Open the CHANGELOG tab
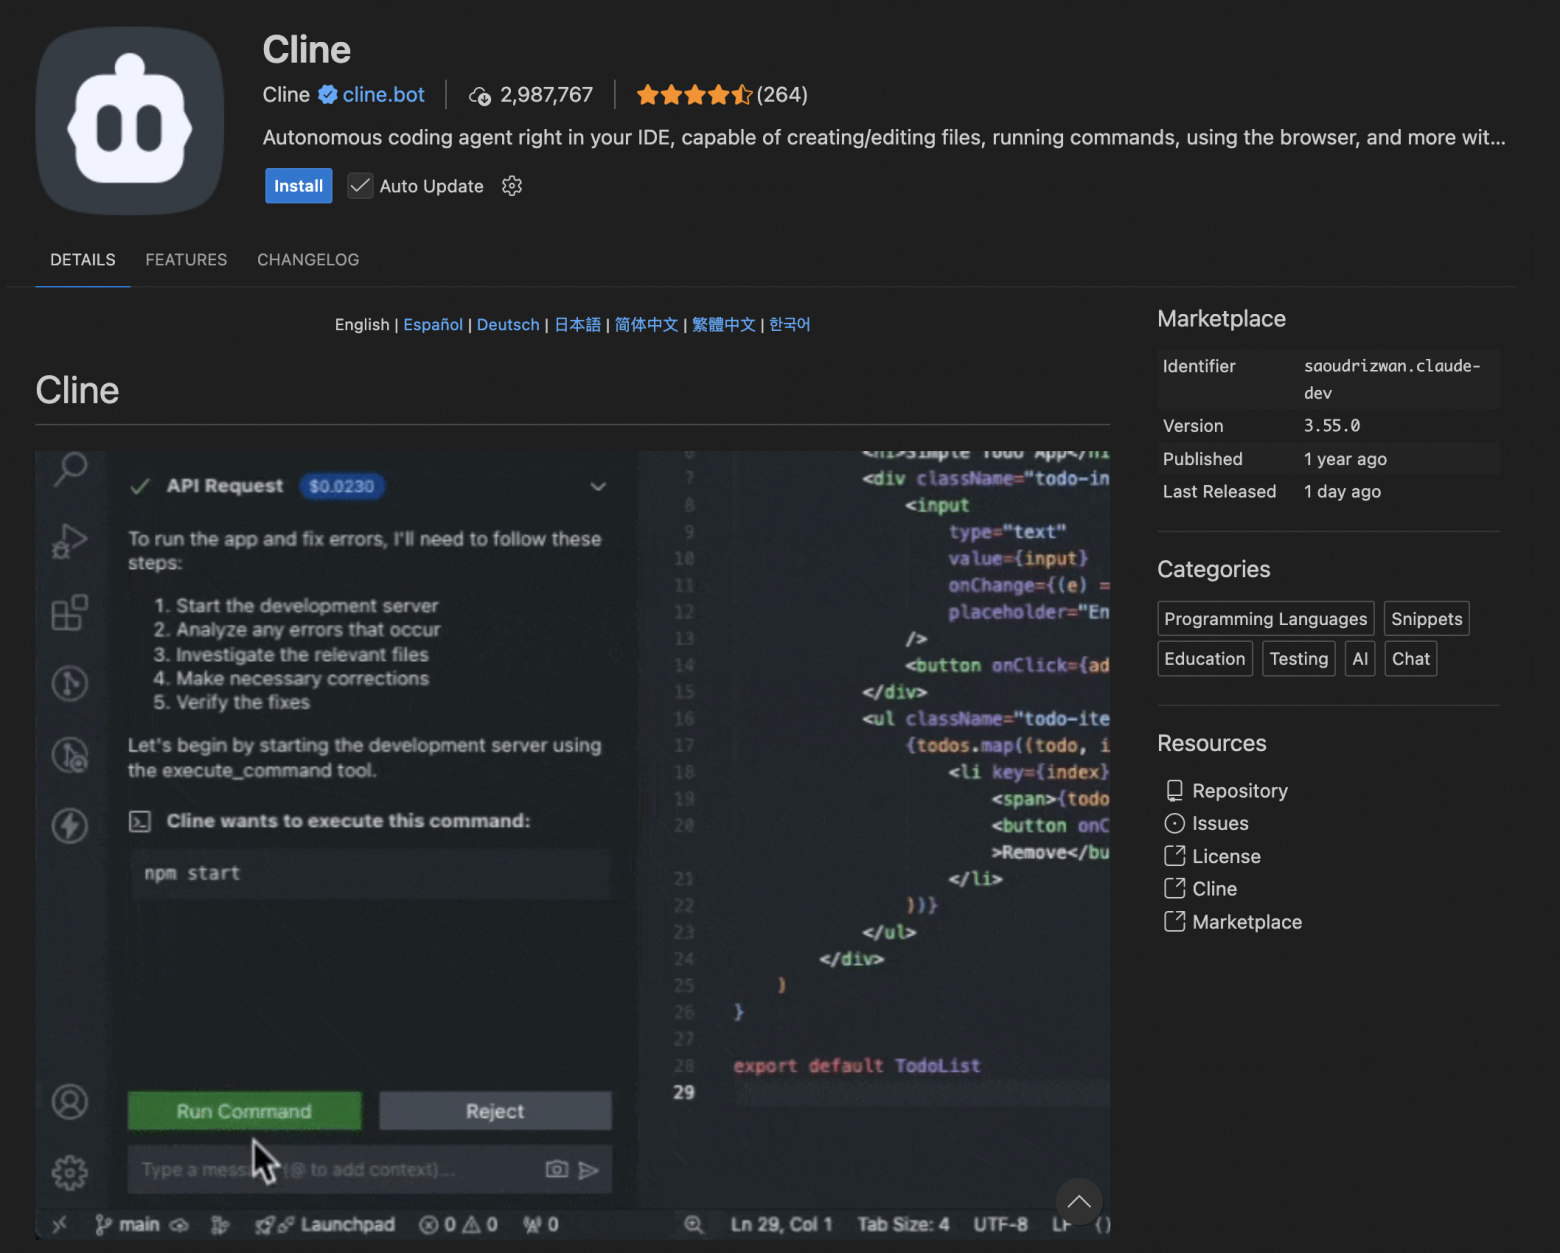 [x=308, y=259]
